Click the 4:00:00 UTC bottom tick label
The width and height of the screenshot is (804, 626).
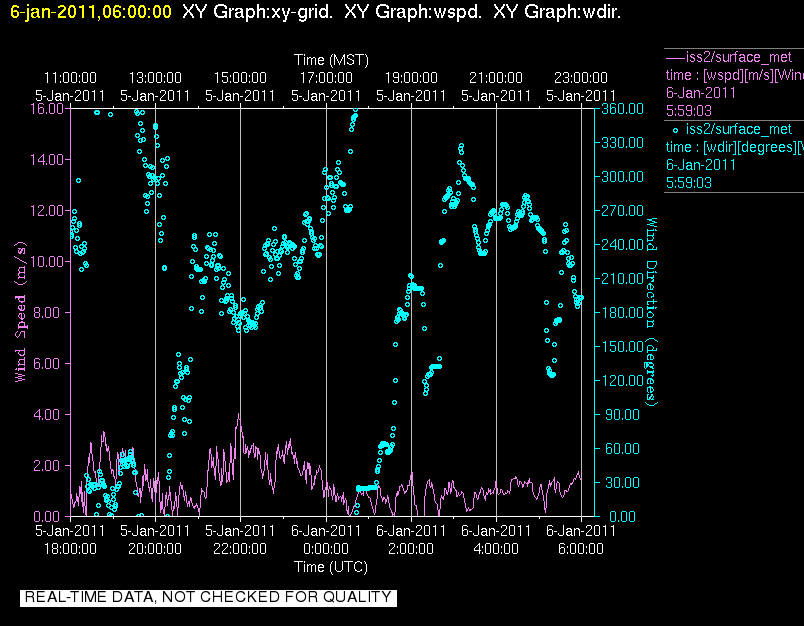pos(496,549)
